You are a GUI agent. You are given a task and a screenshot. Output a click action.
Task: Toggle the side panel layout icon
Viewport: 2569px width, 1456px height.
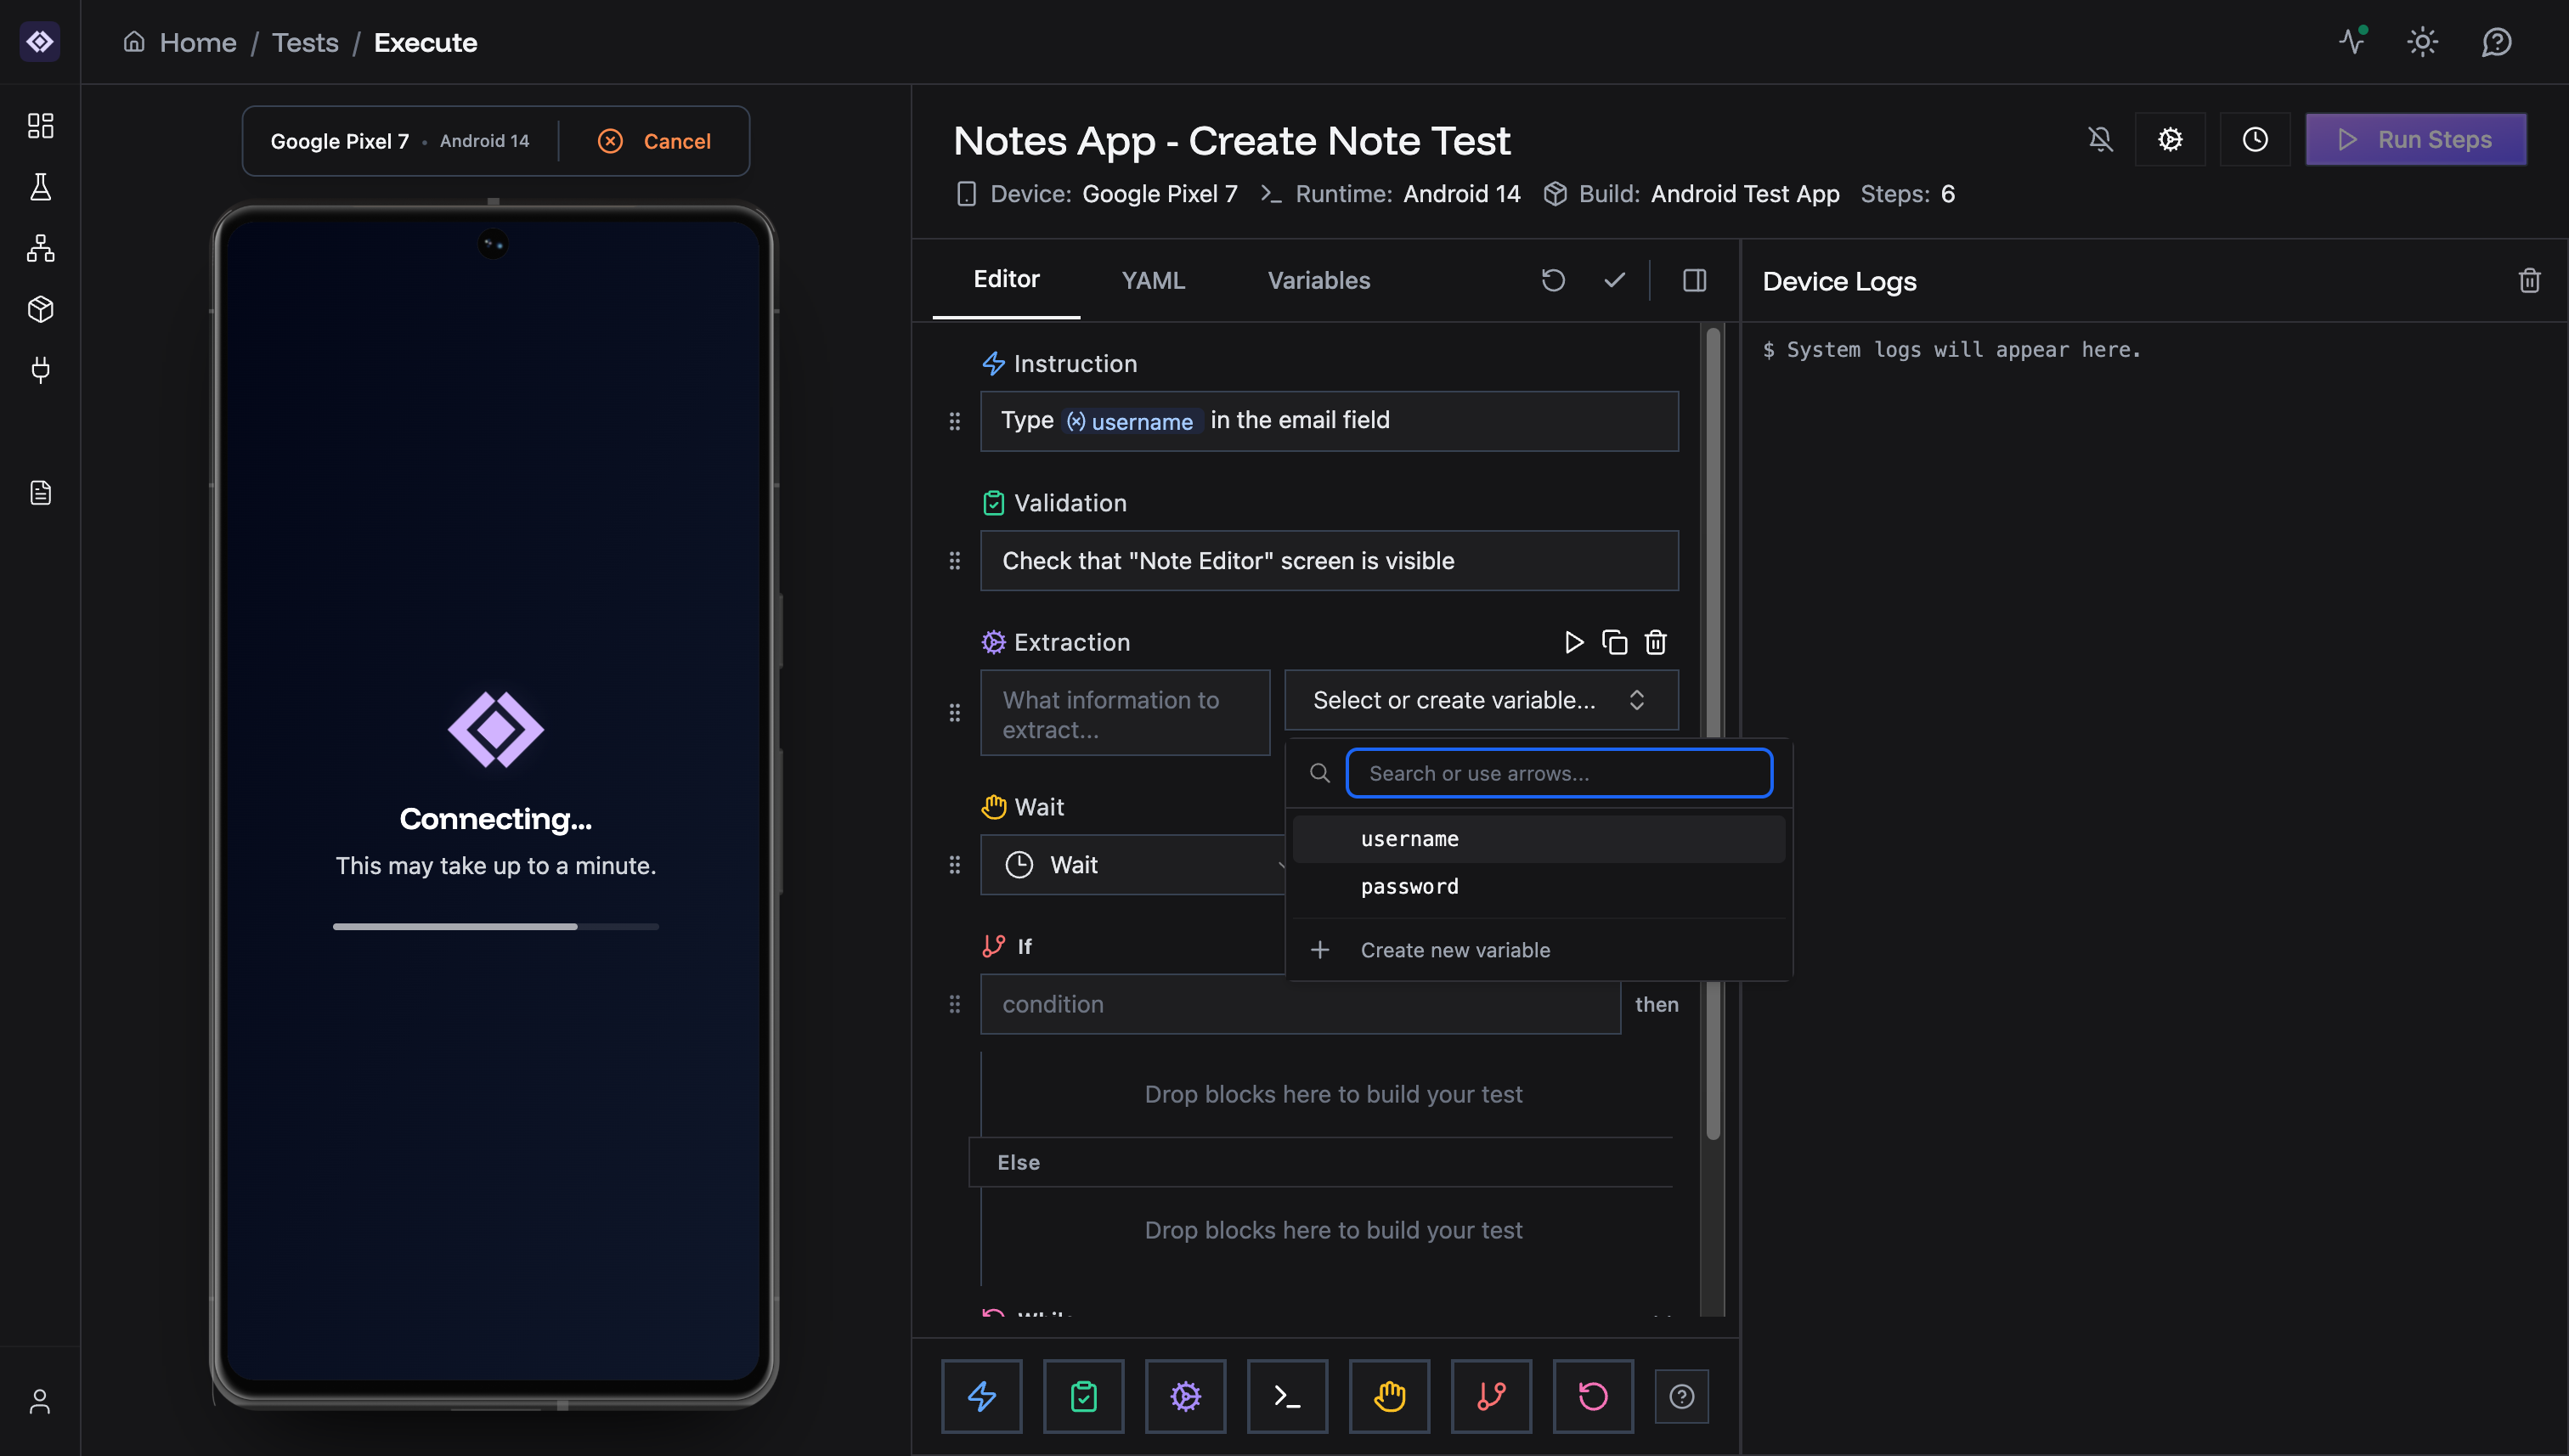[x=1694, y=281]
